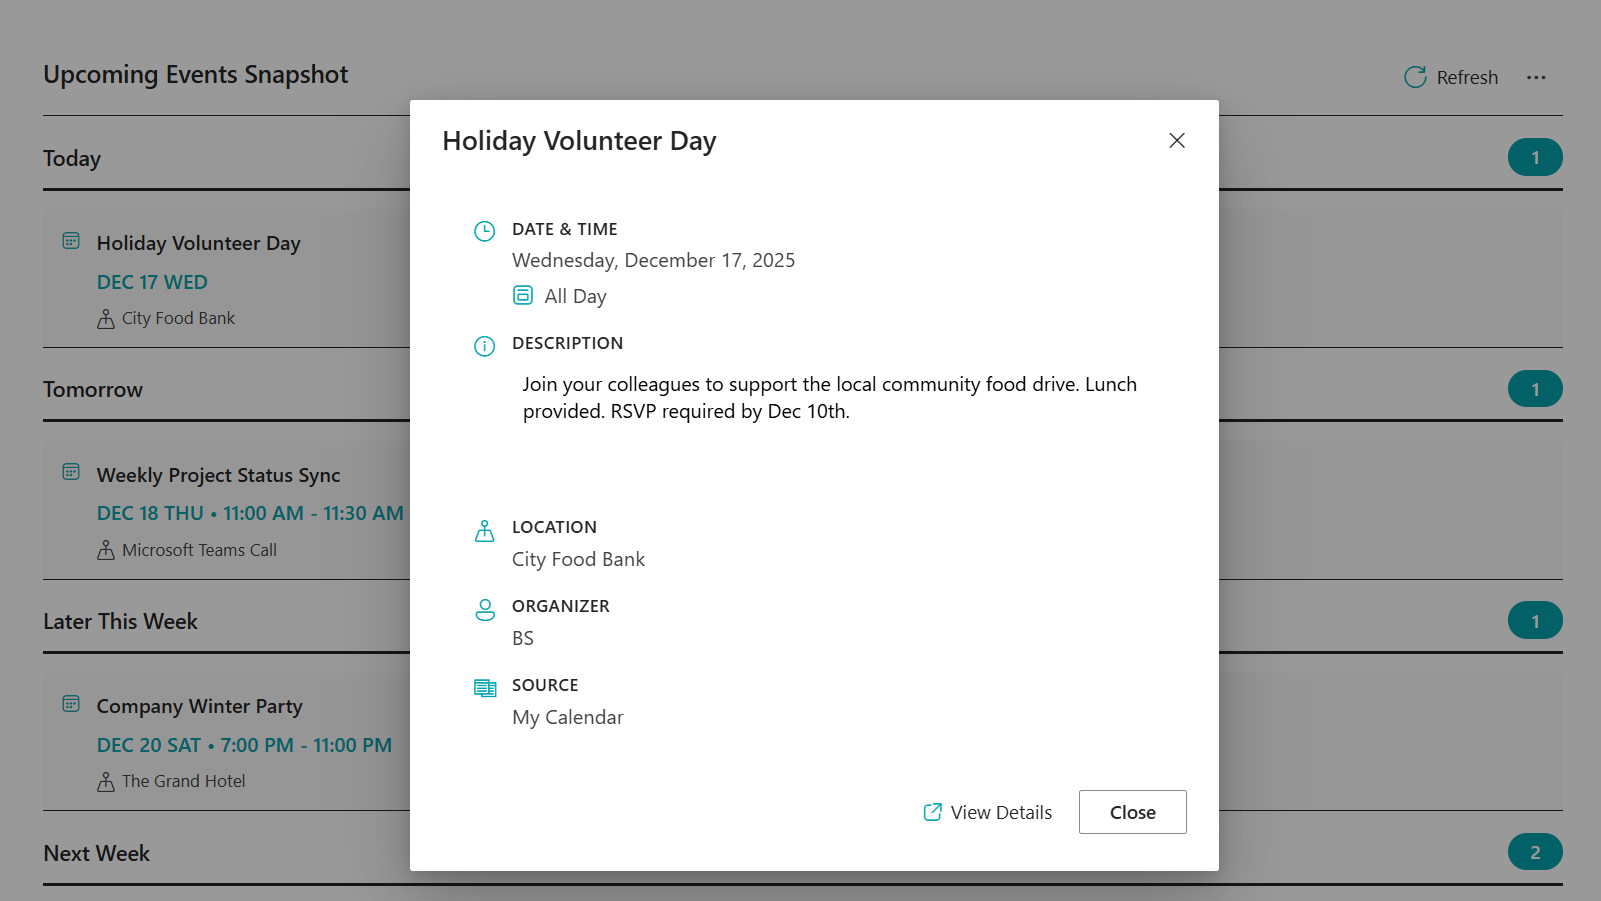
Task: Click the organizer person icon
Action: [485, 609]
